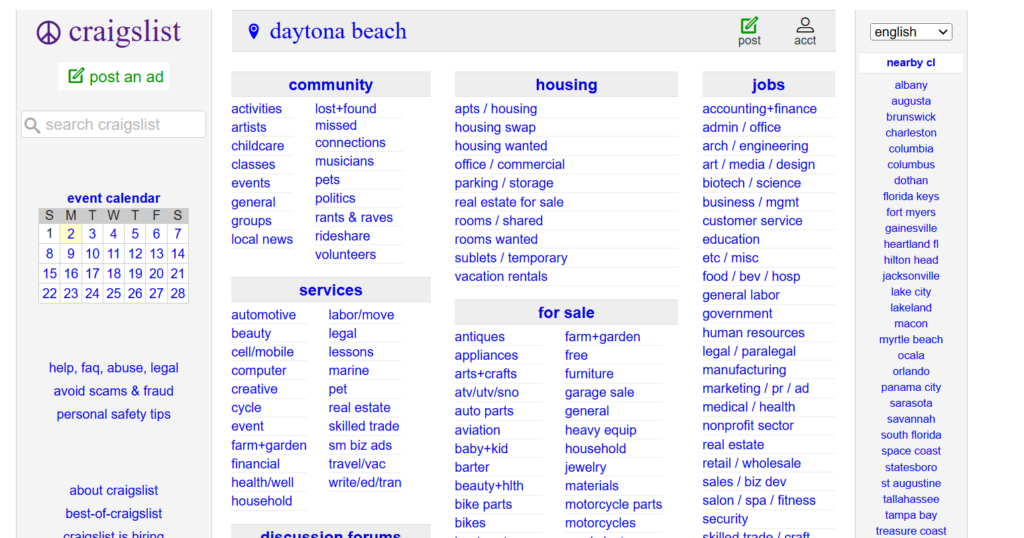Viewport: 1024px width, 538px height.
Task: Open skilled trade services
Action: coord(364,426)
